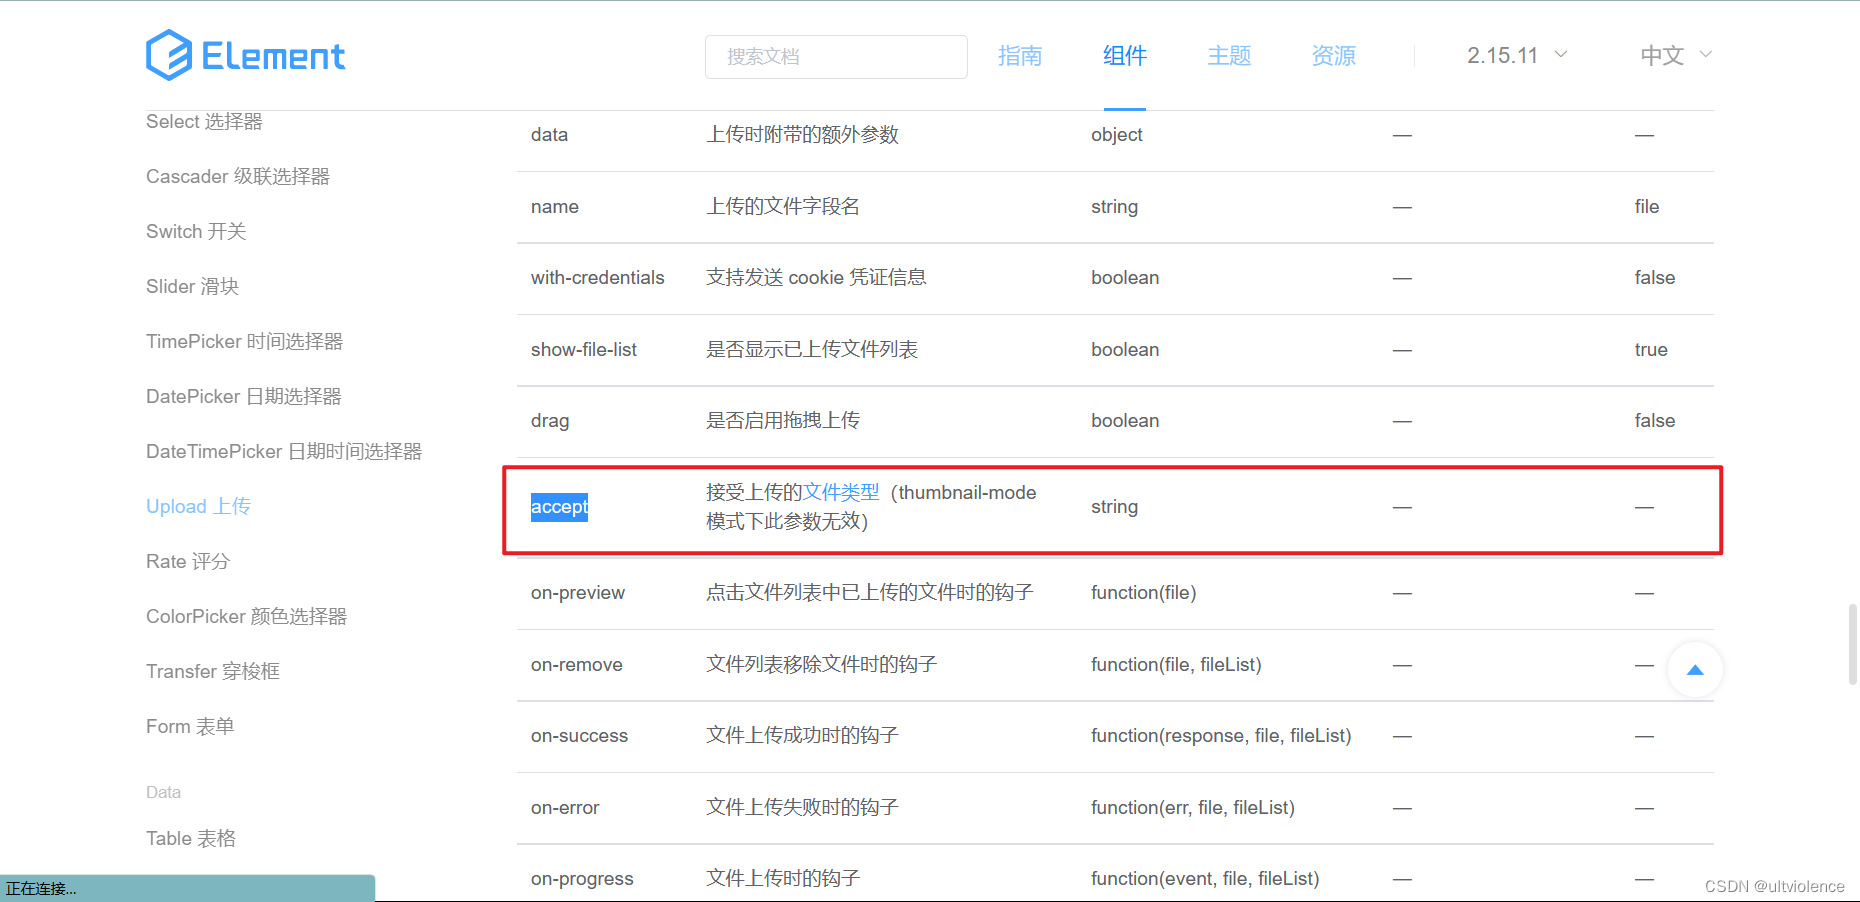This screenshot has height=902, width=1860.
Task: Click the on-remove attribute cell
Action: point(577,665)
